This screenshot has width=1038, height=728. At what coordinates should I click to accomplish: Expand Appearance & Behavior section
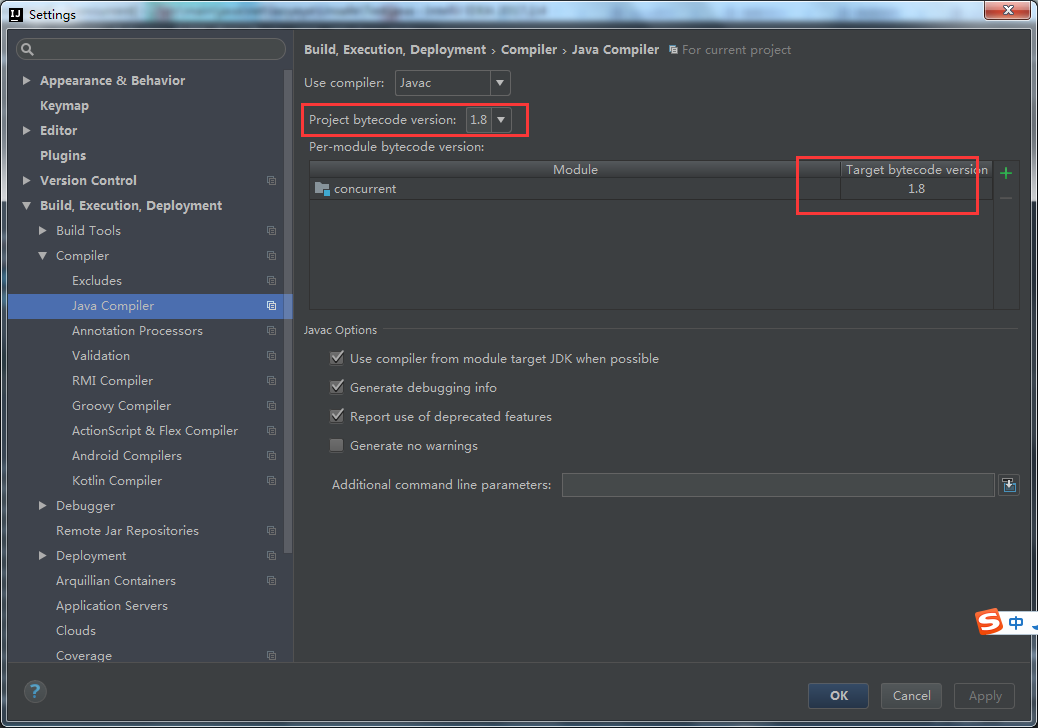26,81
